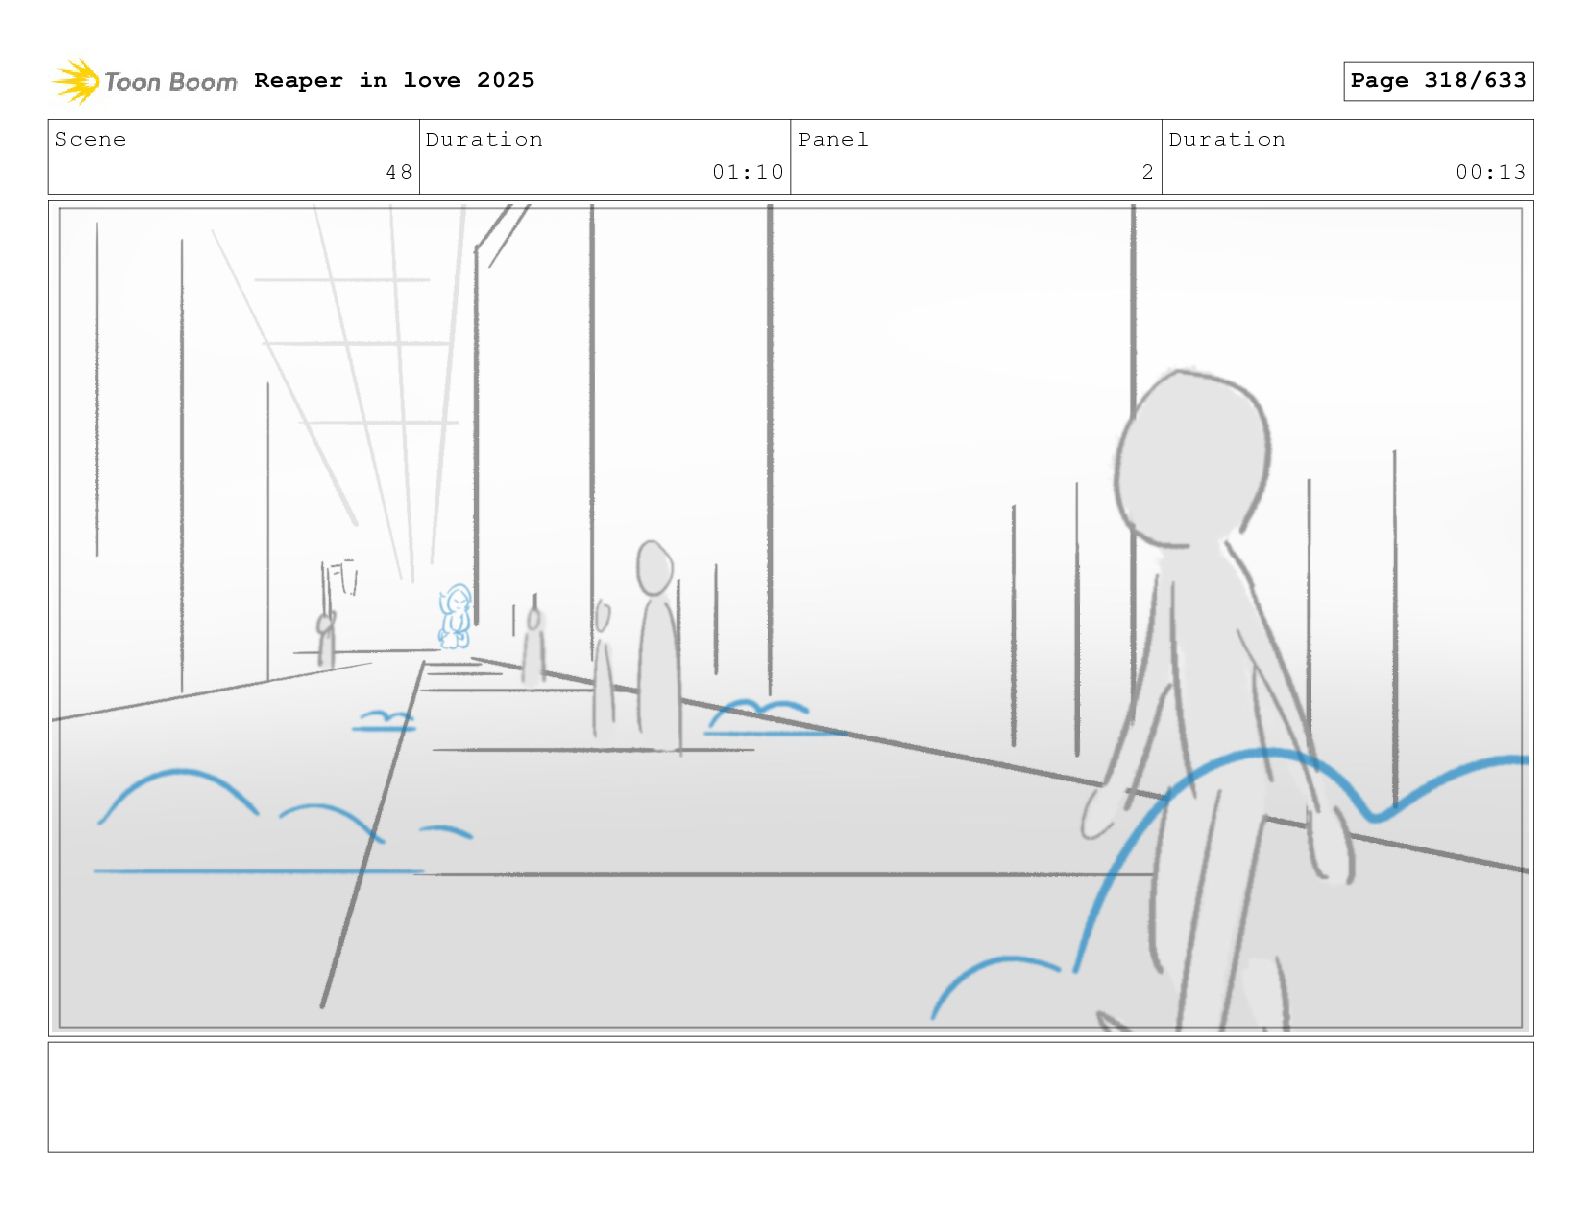Click the storyboard panel drawing
1584x1224 pixels.
791,618
